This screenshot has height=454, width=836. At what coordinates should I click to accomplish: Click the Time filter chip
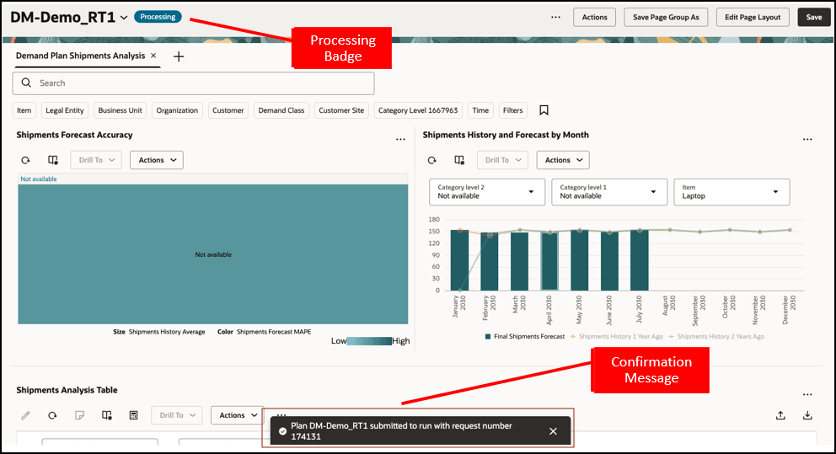coord(480,110)
